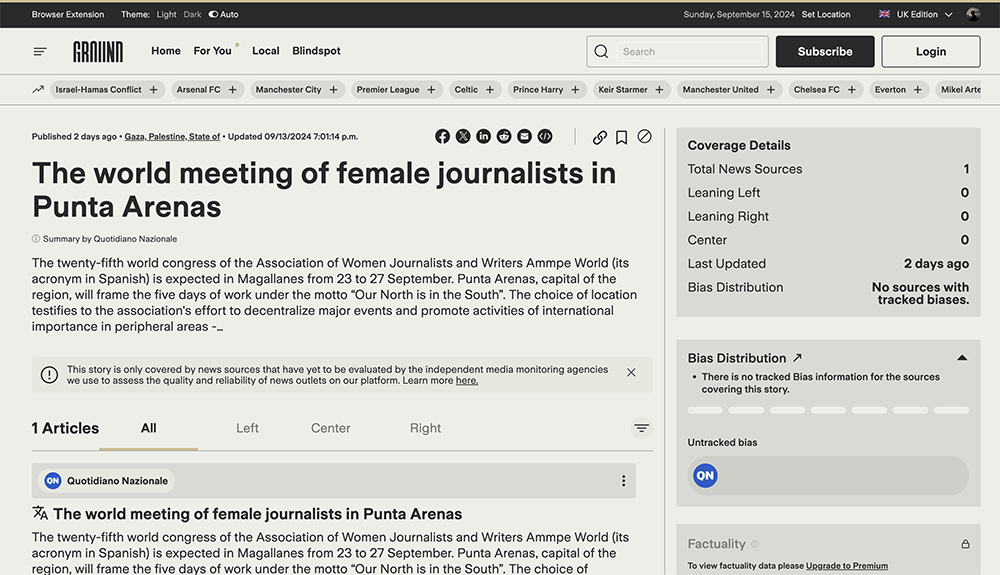Click the Subscribe button

pos(825,52)
